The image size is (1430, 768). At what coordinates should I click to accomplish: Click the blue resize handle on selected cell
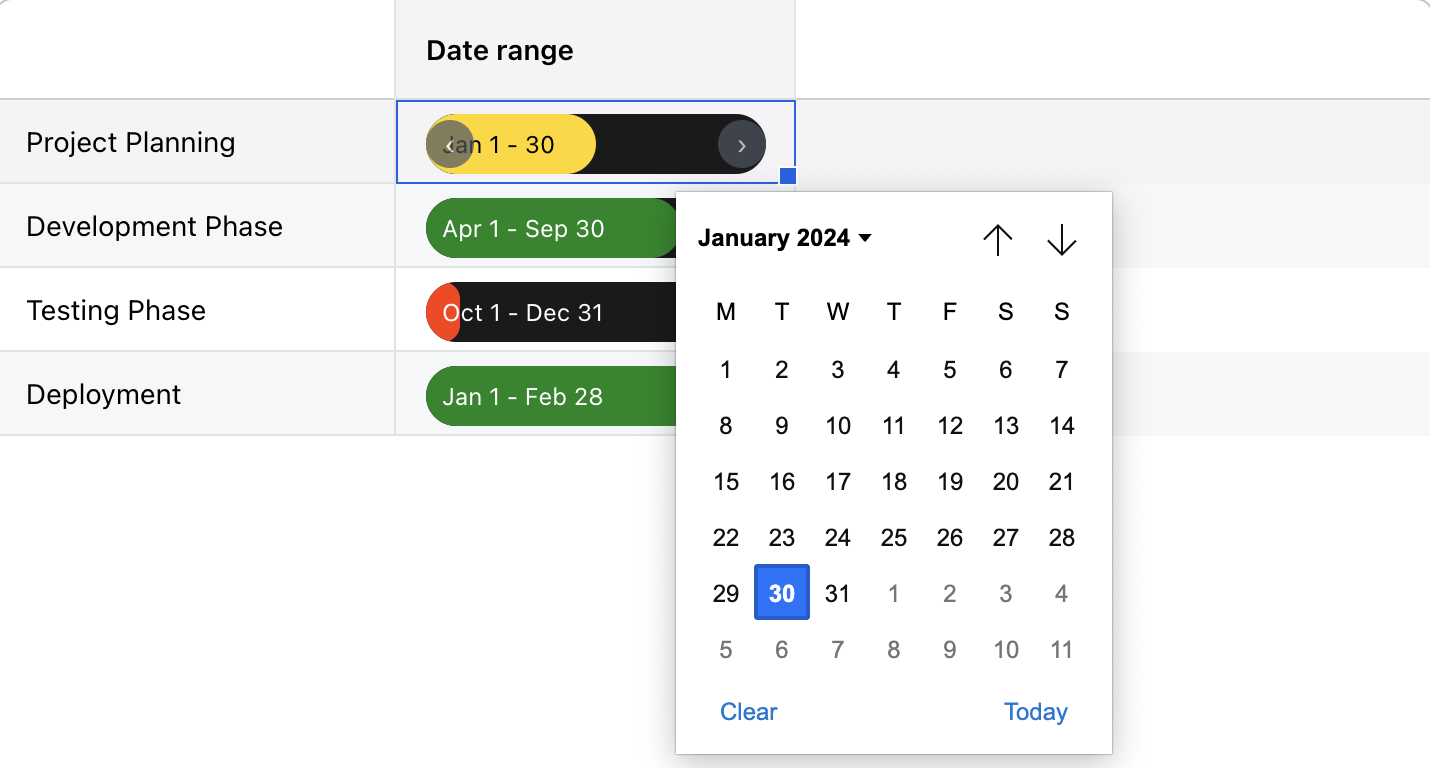787,175
